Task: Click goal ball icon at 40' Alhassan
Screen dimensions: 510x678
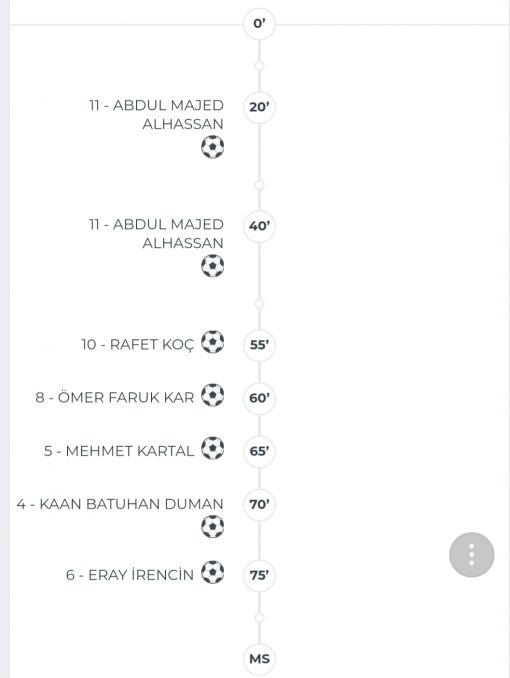Action: tap(212, 266)
